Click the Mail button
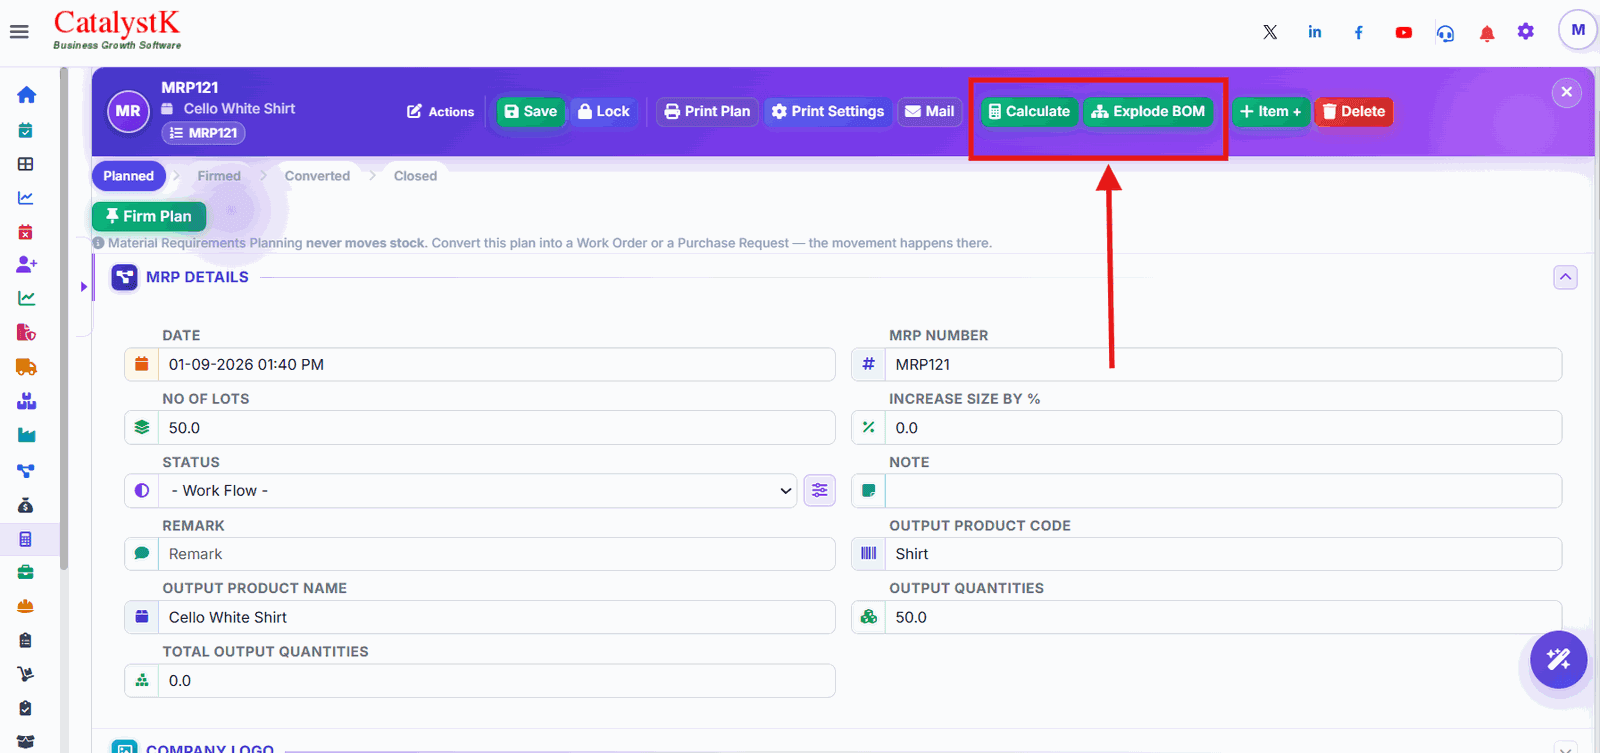This screenshot has width=1600, height=753. pyautogui.click(x=930, y=112)
